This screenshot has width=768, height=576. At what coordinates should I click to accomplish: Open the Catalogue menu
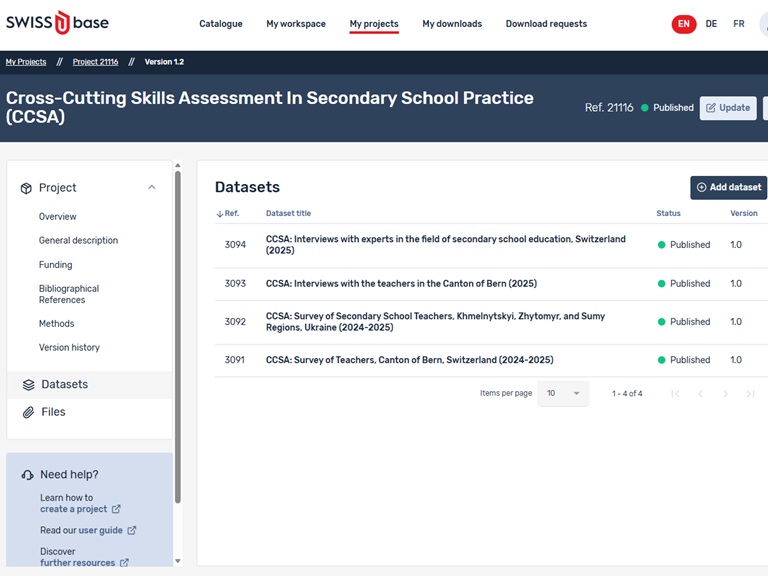(220, 24)
